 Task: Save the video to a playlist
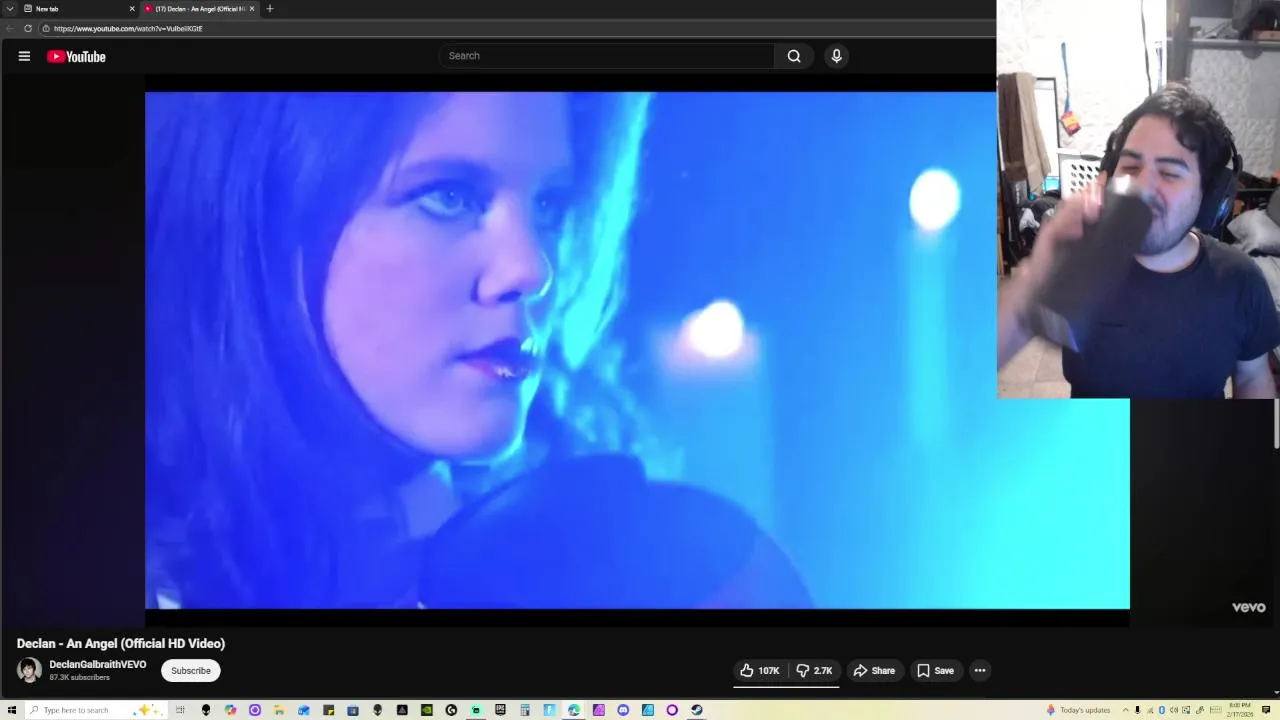(x=935, y=671)
